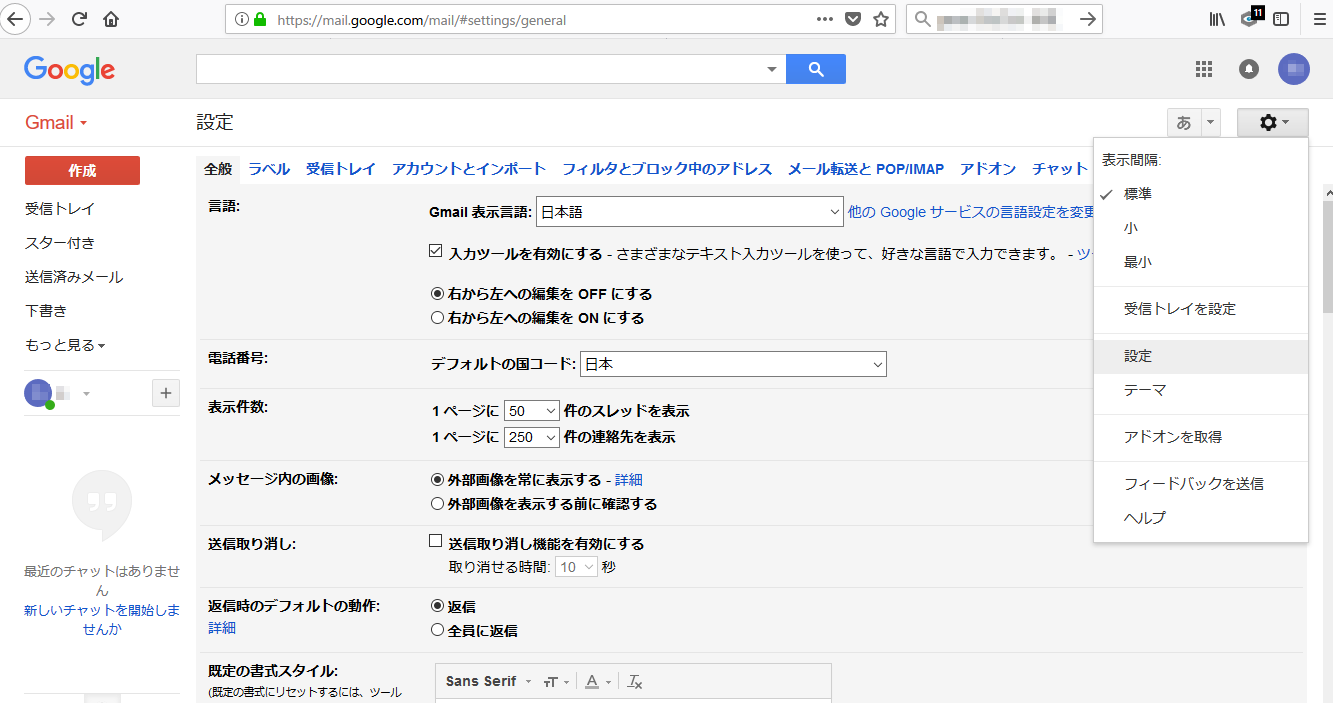1333x703 pixels.
Task: Bookmark page with the star icon
Action: tap(880, 19)
